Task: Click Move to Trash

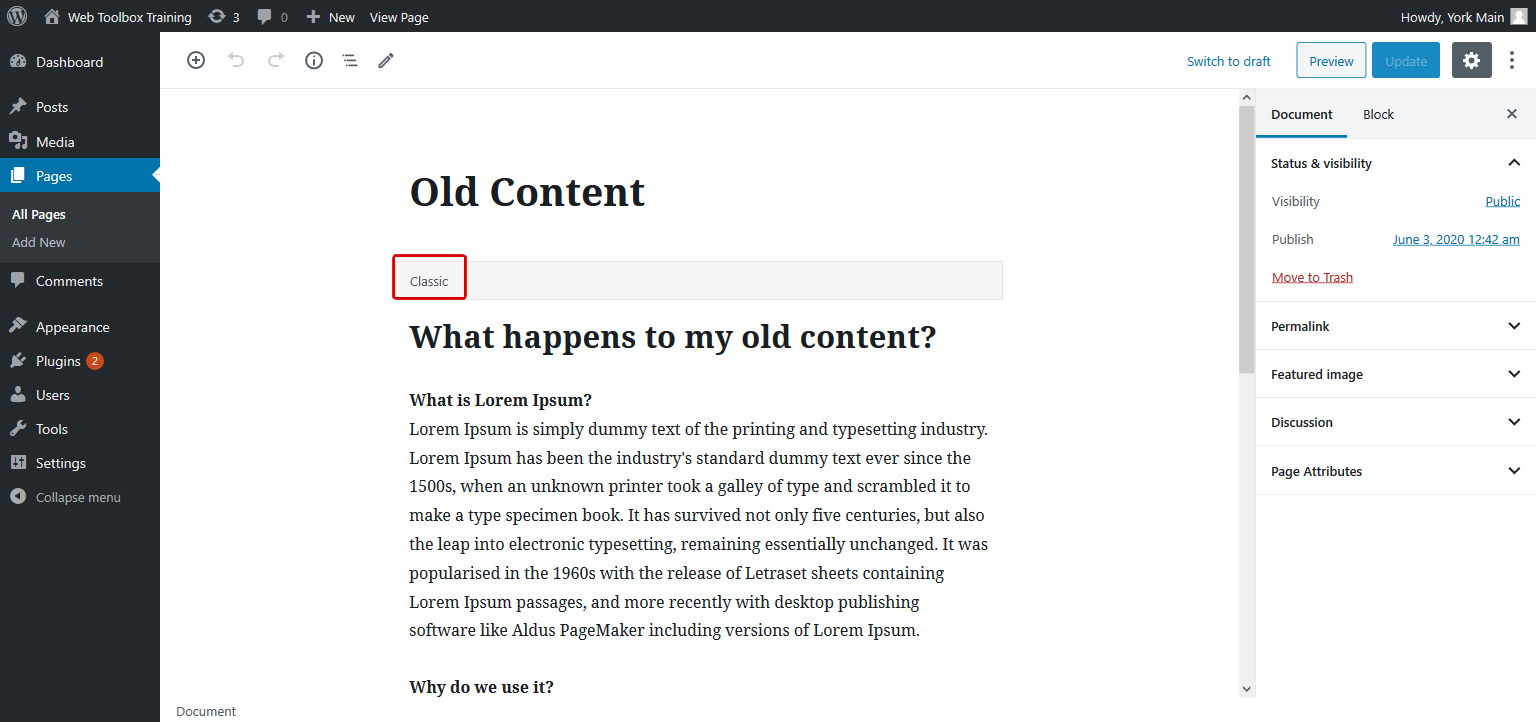Action: click(x=1312, y=277)
